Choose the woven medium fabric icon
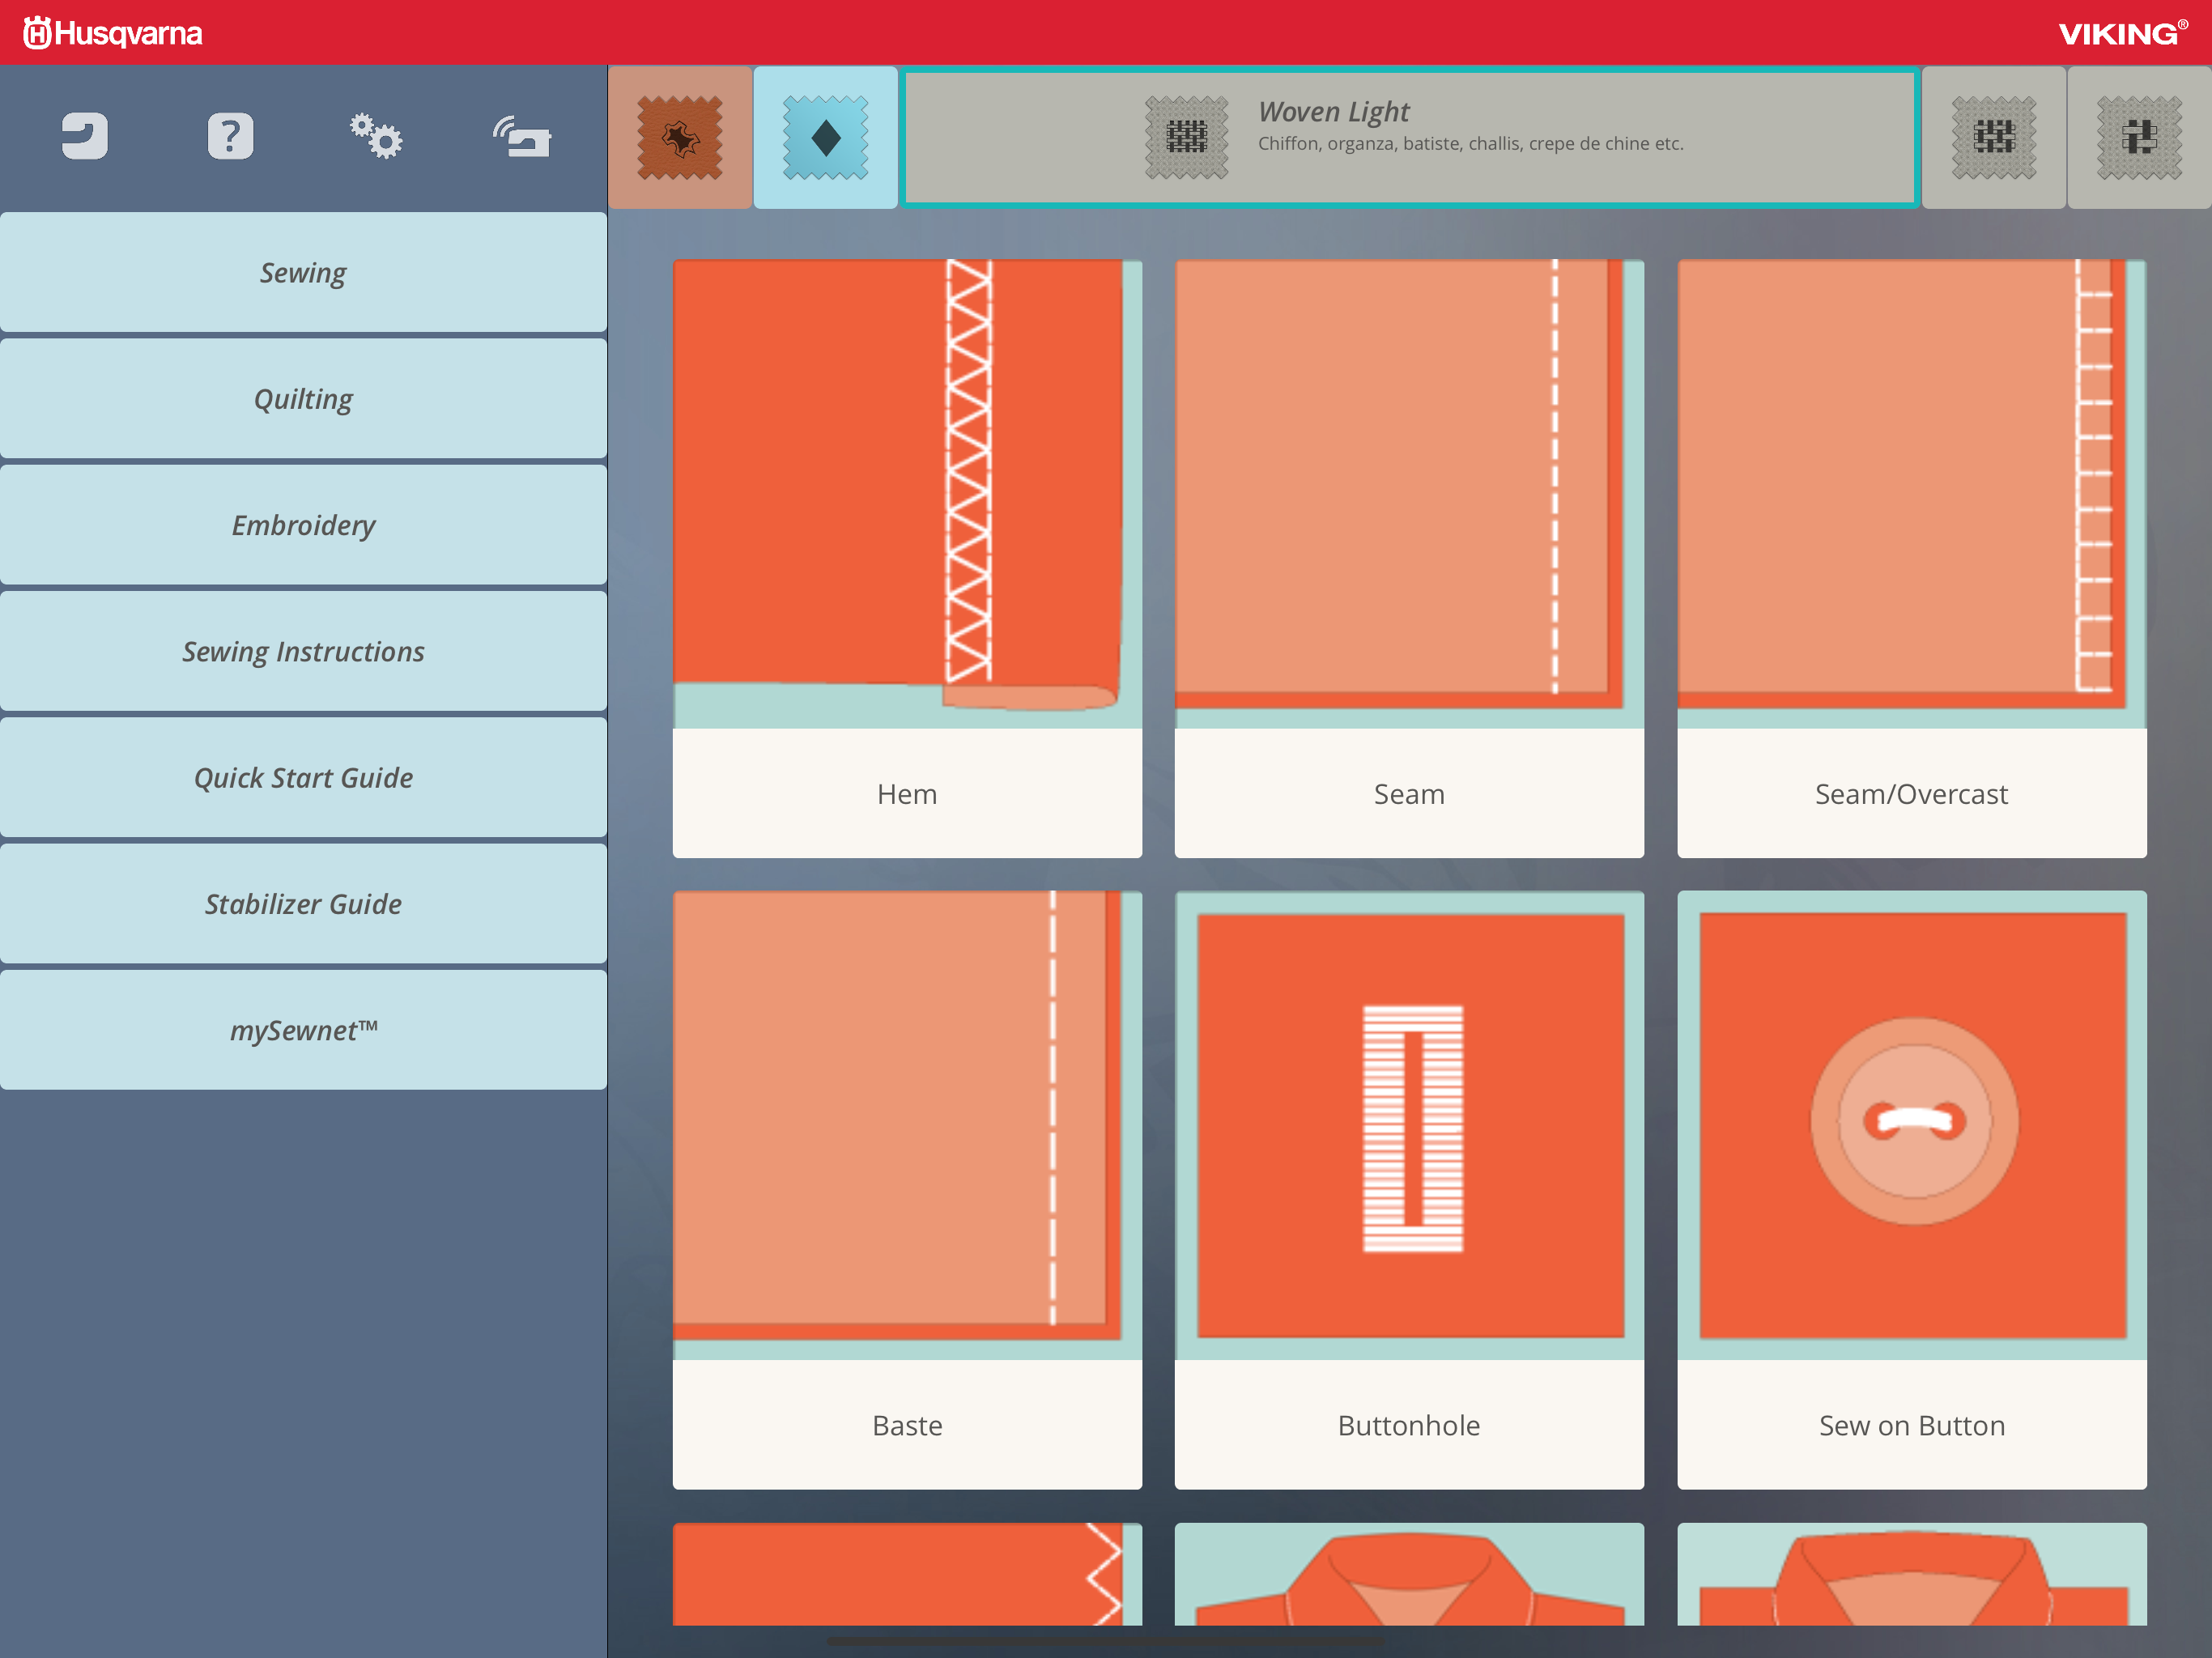Screen dimensions: 2212x1658 [1994, 138]
